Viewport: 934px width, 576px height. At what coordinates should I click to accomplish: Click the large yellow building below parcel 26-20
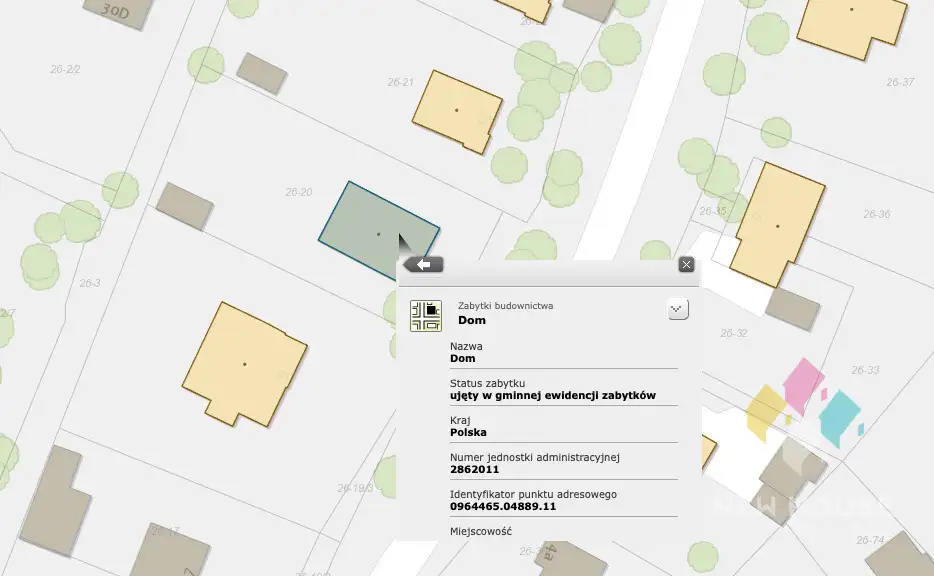coord(244,363)
